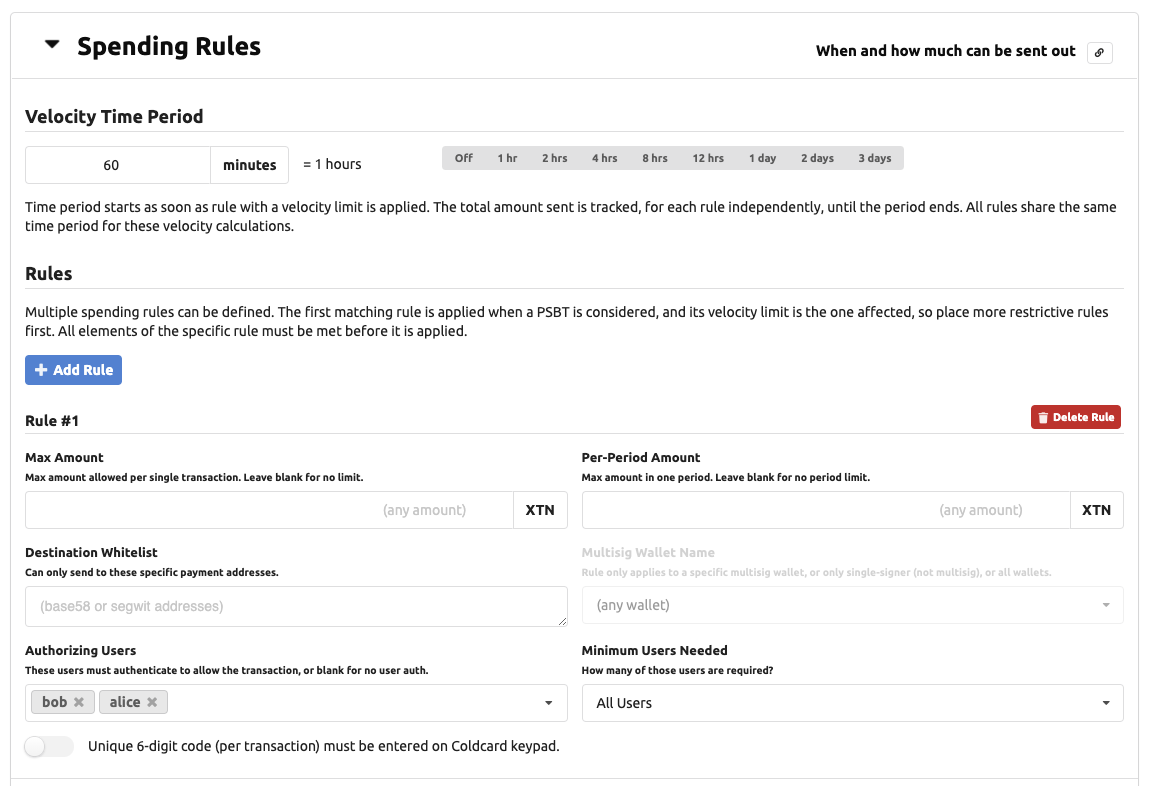This screenshot has width=1150, height=786.
Task: Click the Destination Whitelist address textarea
Action: (x=296, y=606)
